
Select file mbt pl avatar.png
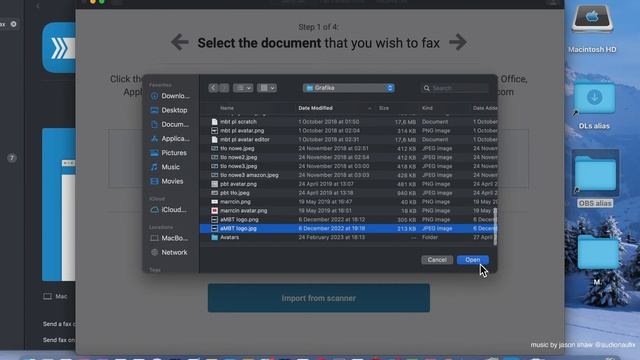tap(348, 131)
